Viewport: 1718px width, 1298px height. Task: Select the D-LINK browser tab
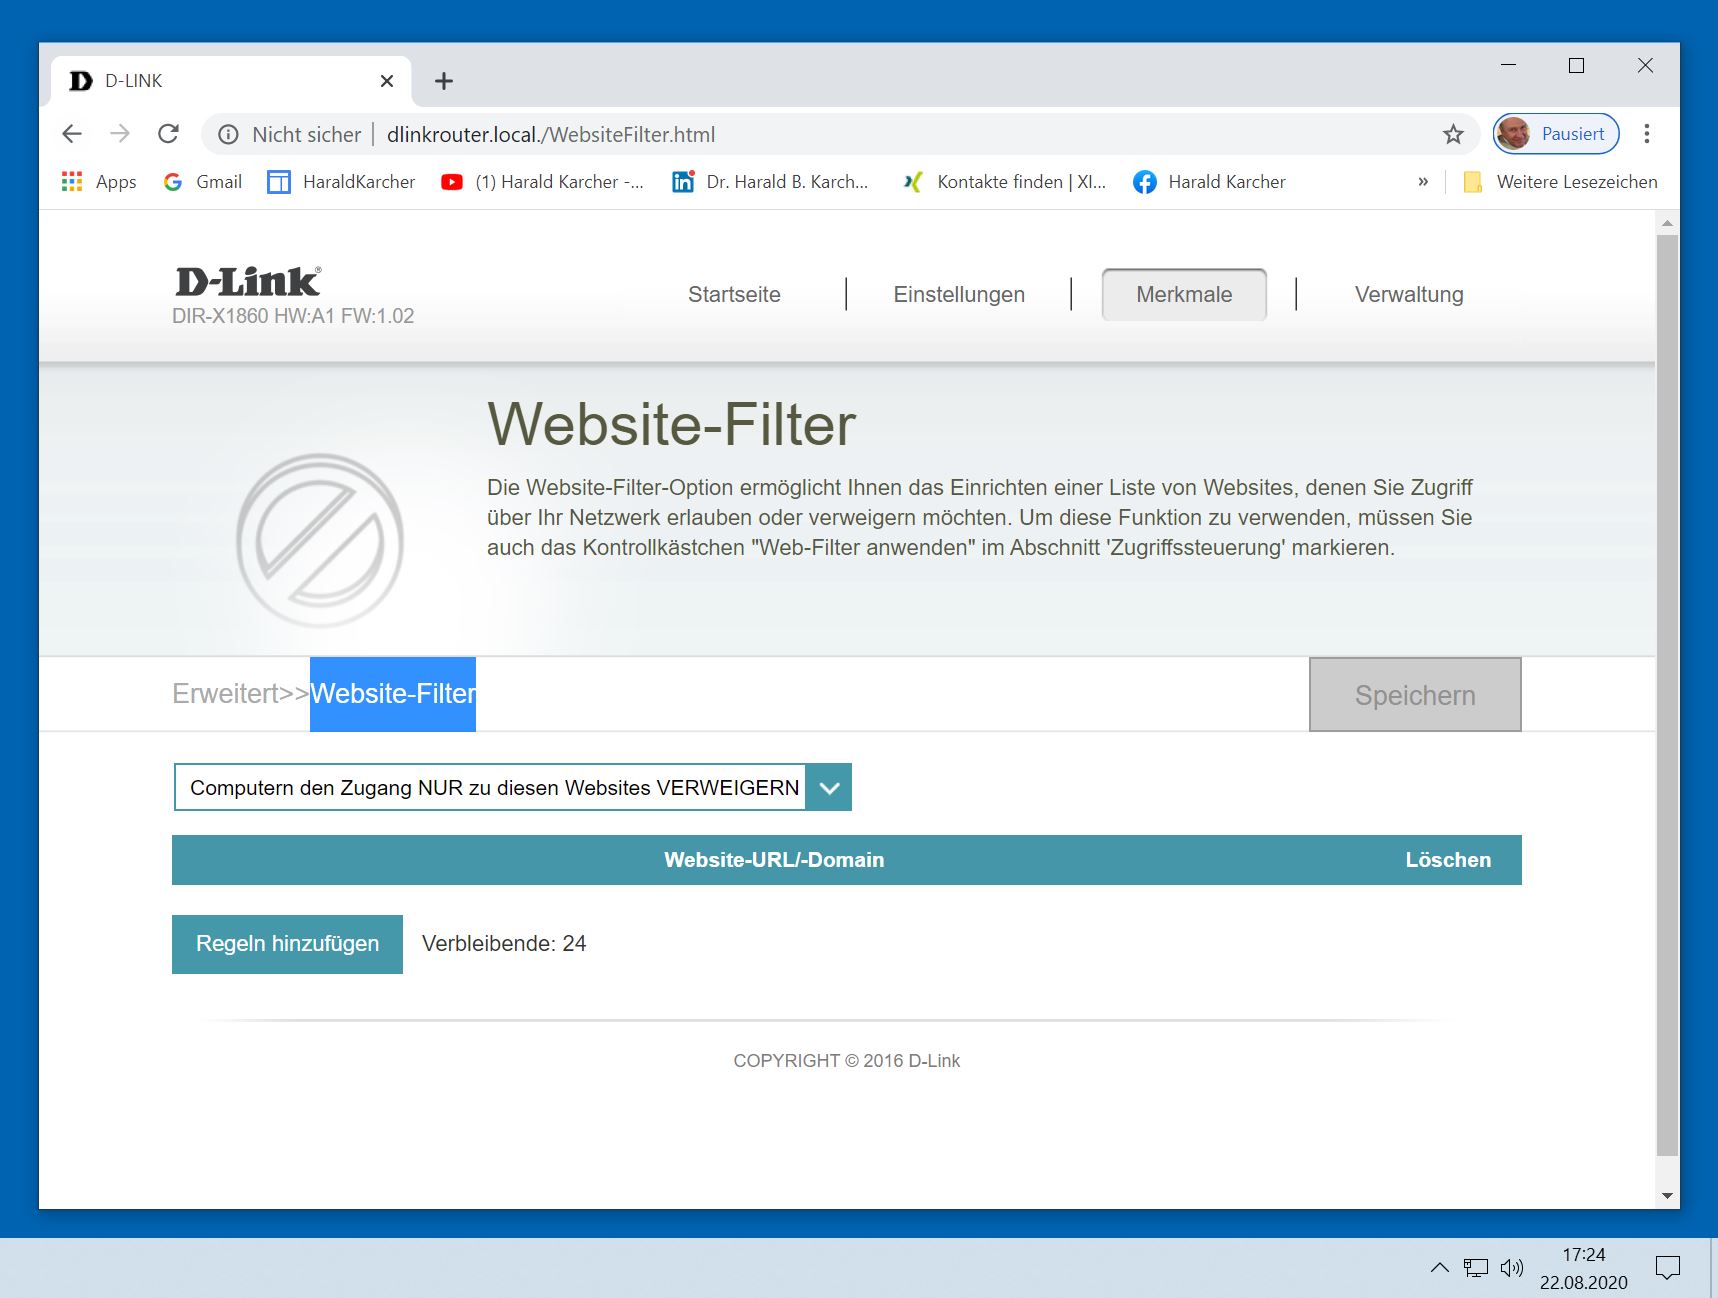tap(231, 81)
